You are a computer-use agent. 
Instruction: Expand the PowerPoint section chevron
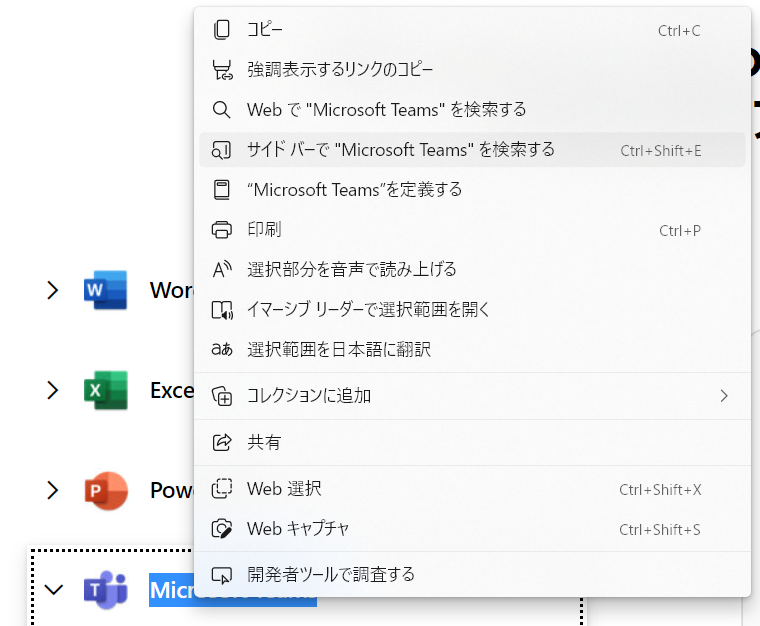pyautogui.click(x=52, y=490)
